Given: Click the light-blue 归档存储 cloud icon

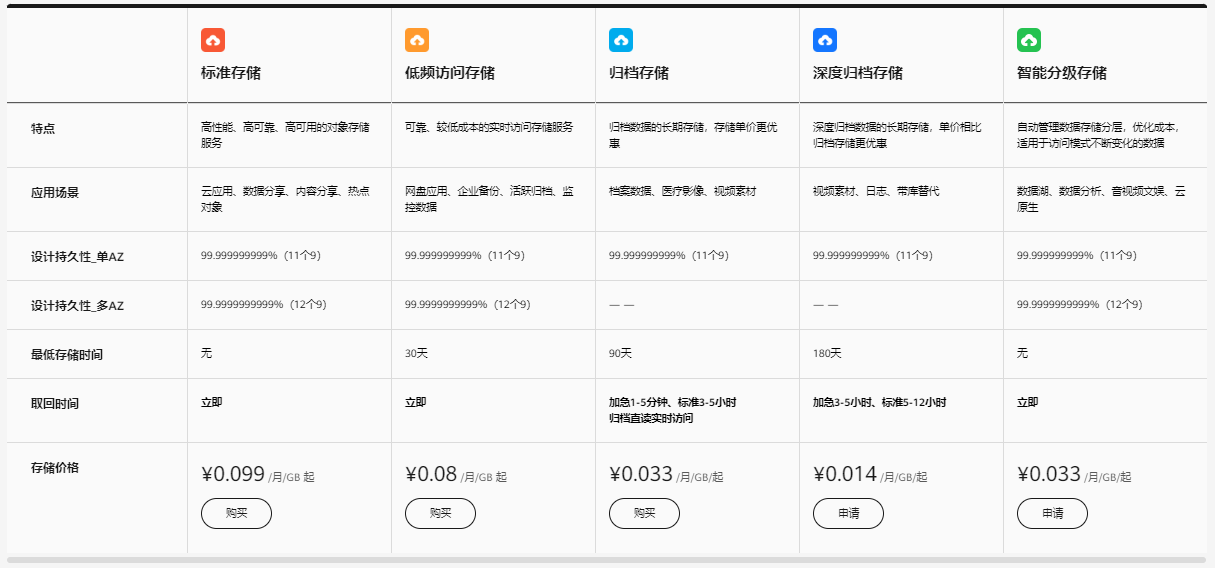Looking at the screenshot, I should 621,40.
